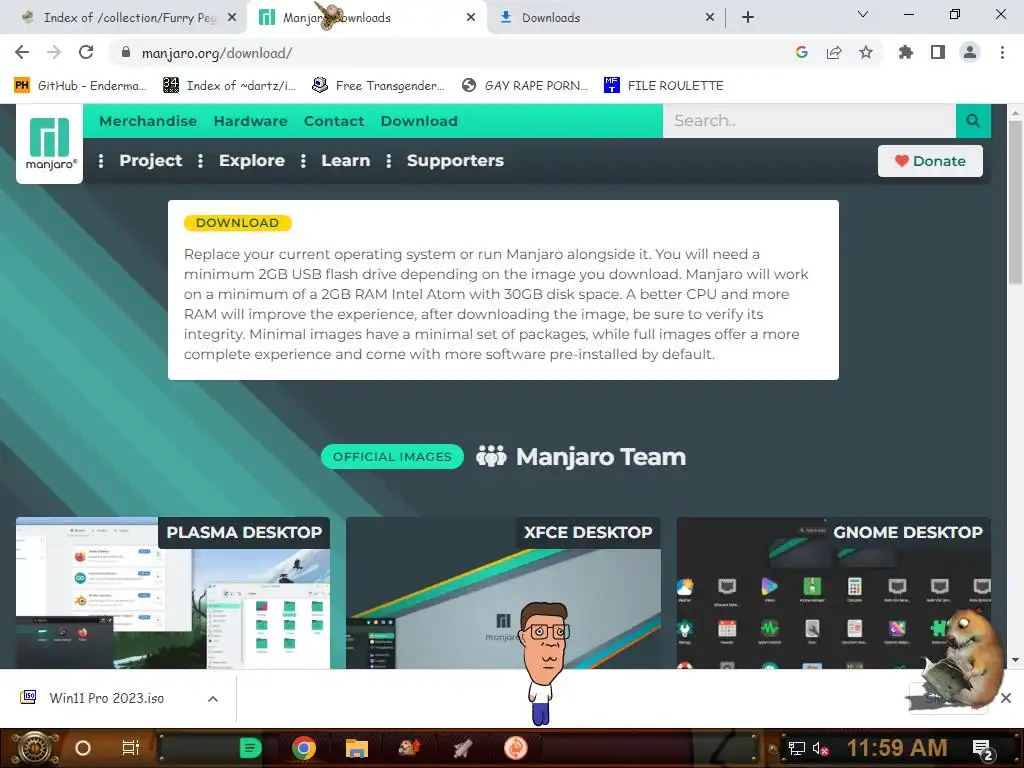Open the GitHub - Enderma bookmark
Image resolution: width=1024 pixels, height=768 pixels.
pyautogui.click(x=80, y=86)
